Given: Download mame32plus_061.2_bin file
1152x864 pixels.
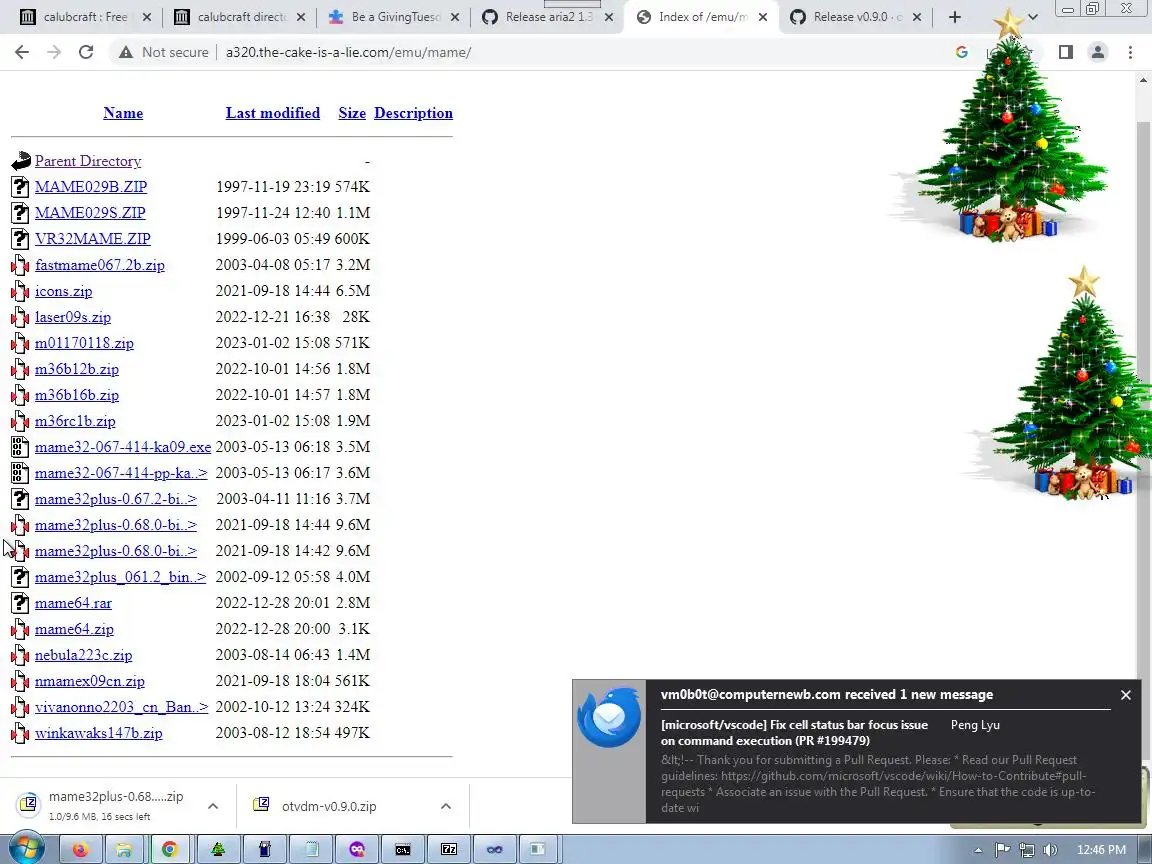Looking at the screenshot, I should (x=120, y=577).
